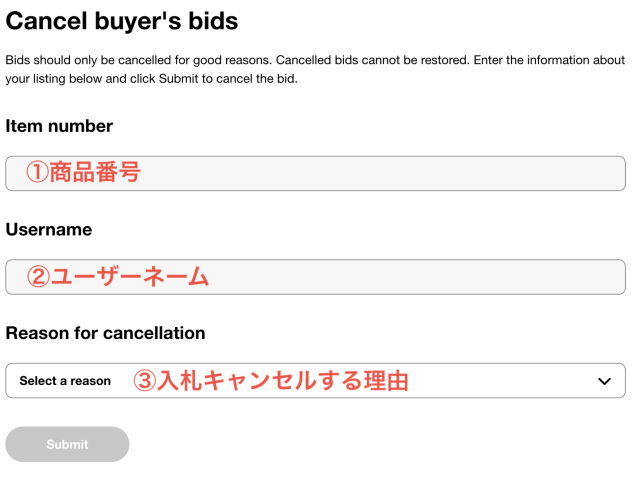Click the "Select a reason" placeholder text
The height and width of the screenshot is (477, 640).
pos(65,381)
